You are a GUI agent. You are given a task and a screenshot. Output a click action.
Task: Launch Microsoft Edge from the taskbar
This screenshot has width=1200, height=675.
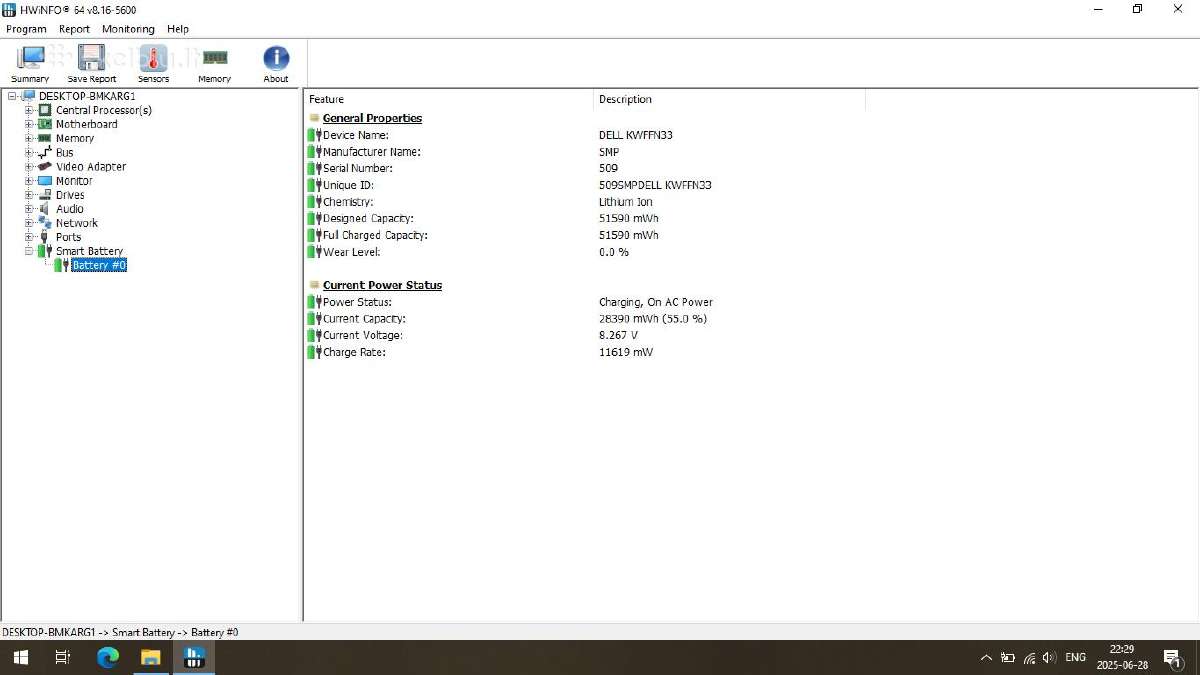pos(108,657)
